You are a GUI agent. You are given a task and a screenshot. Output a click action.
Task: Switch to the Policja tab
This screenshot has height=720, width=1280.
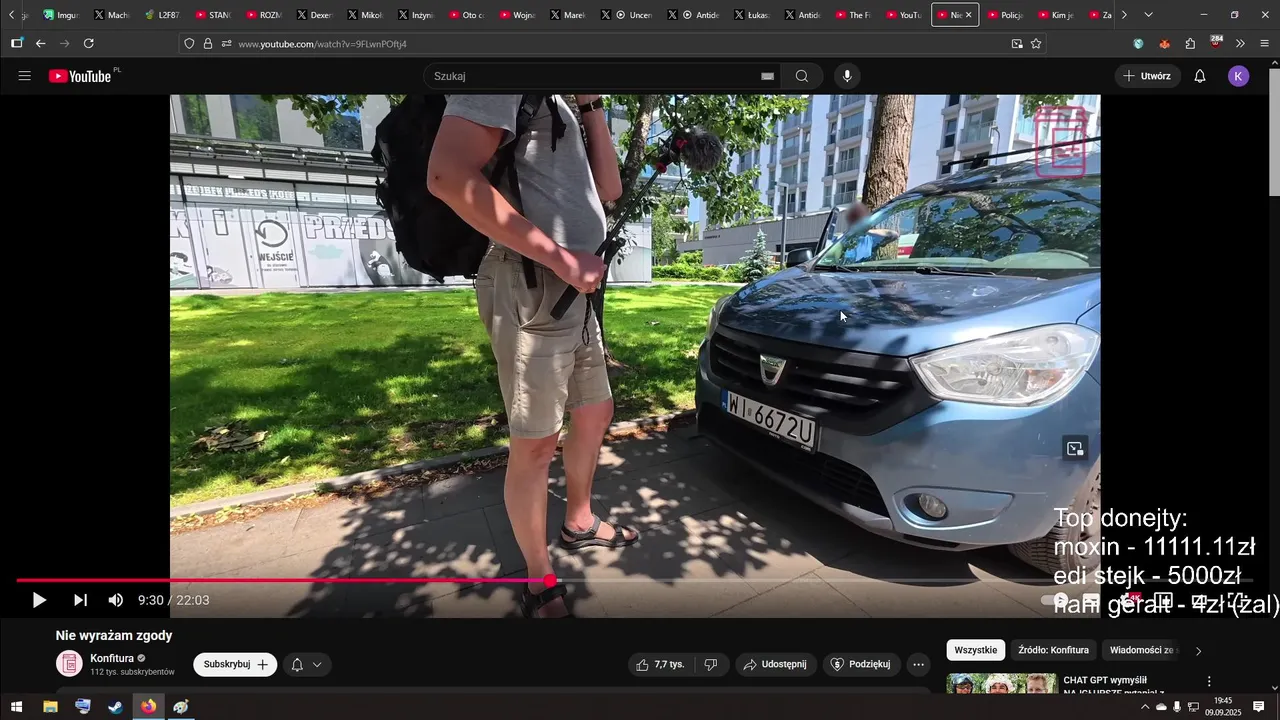[1005, 15]
